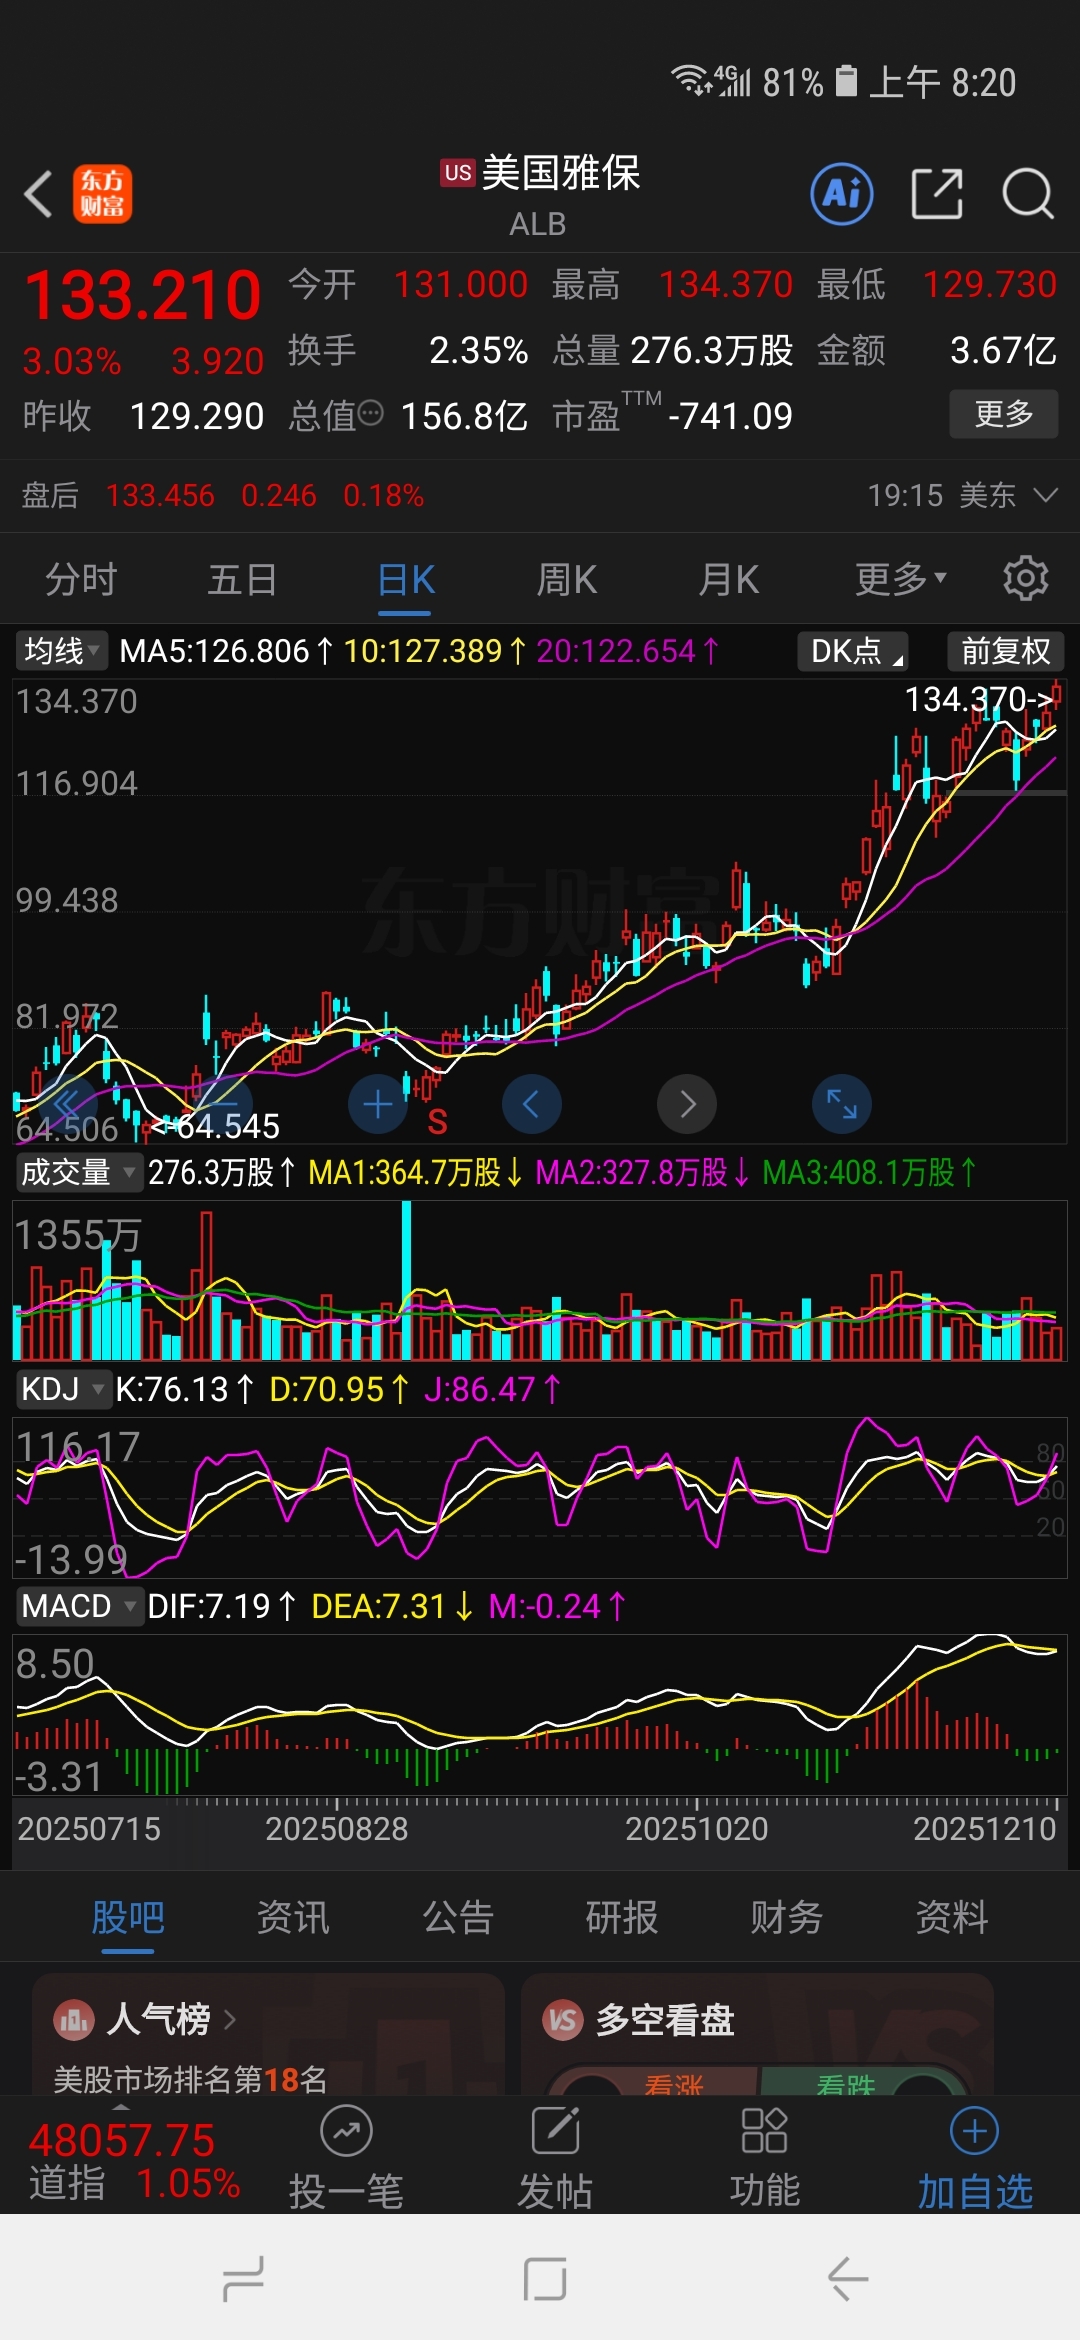
Task: Open 多空看盘 VS icon
Action: 563,2020
